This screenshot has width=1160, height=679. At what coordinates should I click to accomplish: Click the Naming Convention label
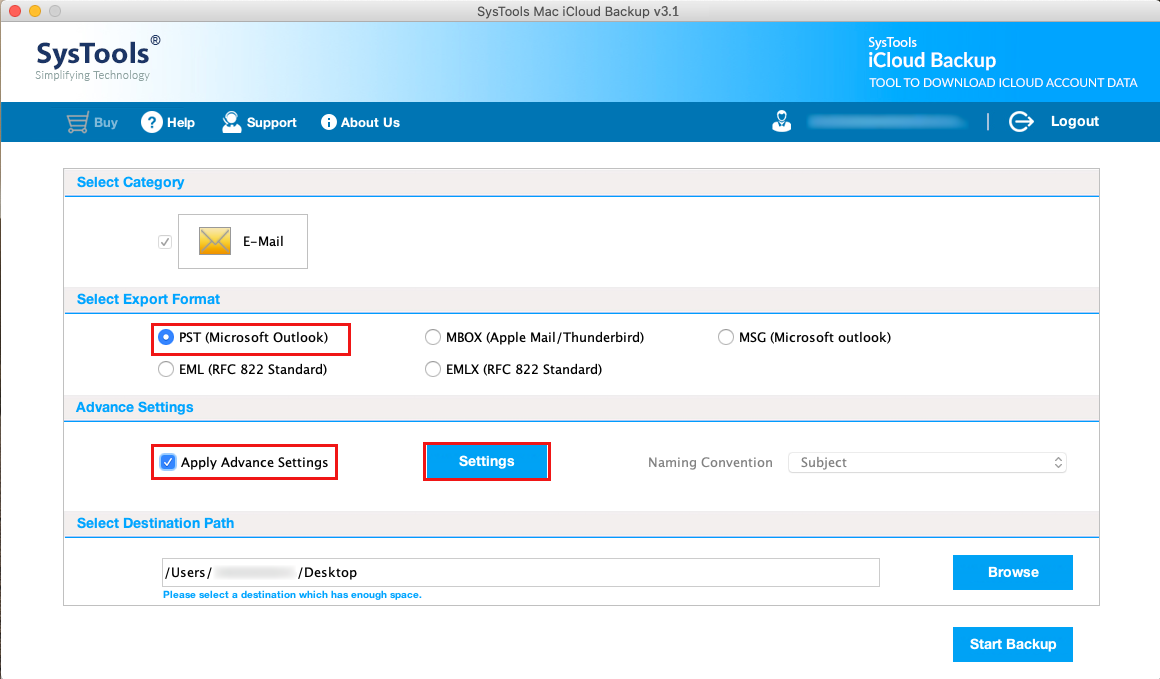(x=710, y=462)
